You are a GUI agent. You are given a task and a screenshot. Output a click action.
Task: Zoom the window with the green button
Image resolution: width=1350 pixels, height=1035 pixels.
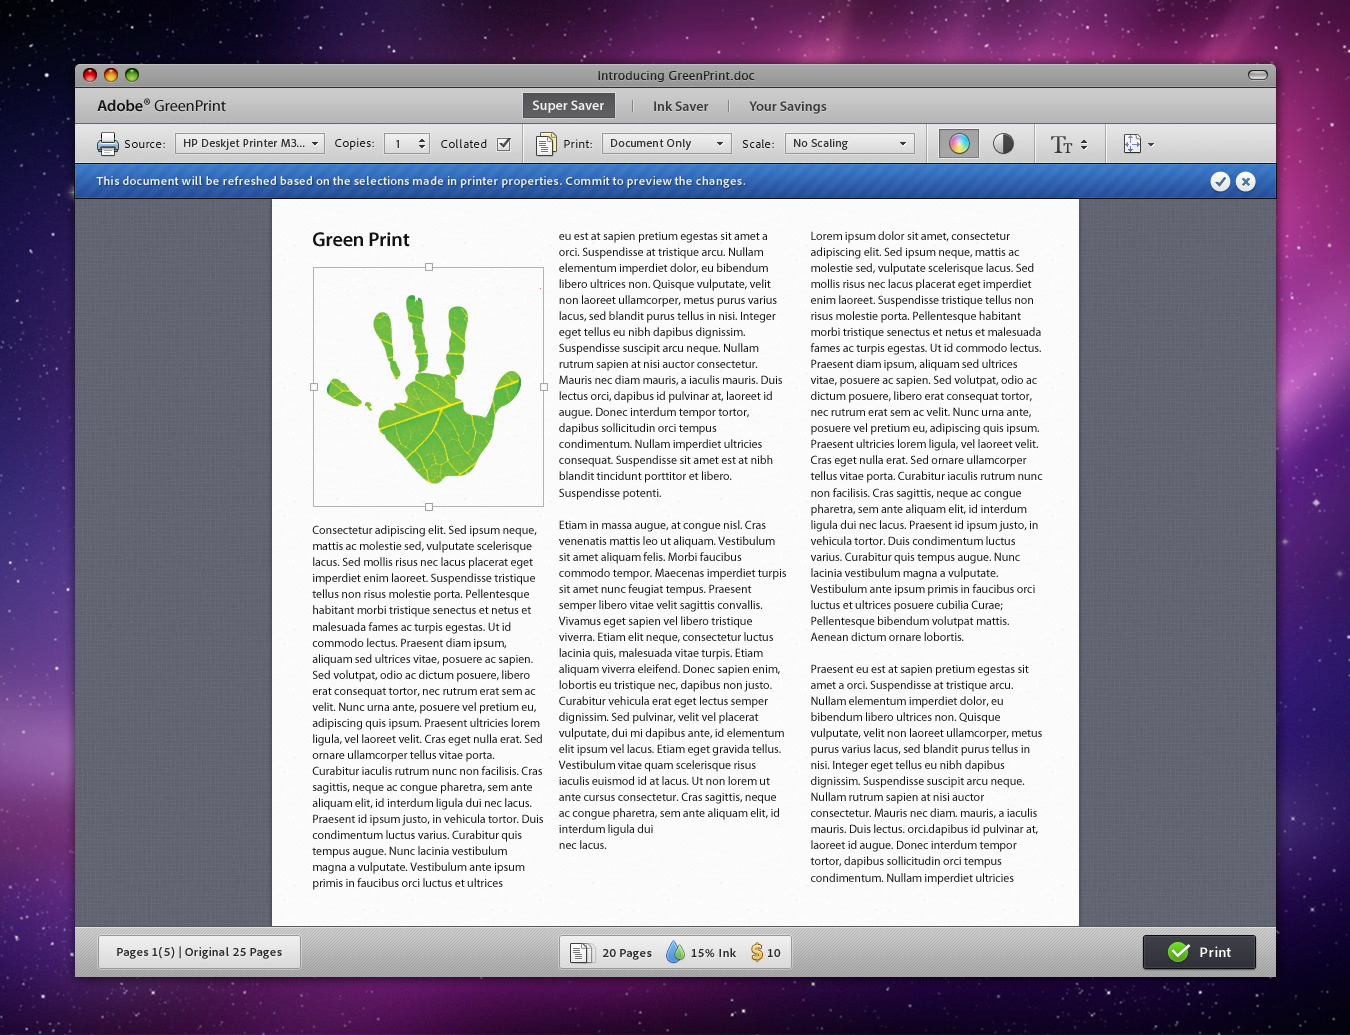pos(132,75)
